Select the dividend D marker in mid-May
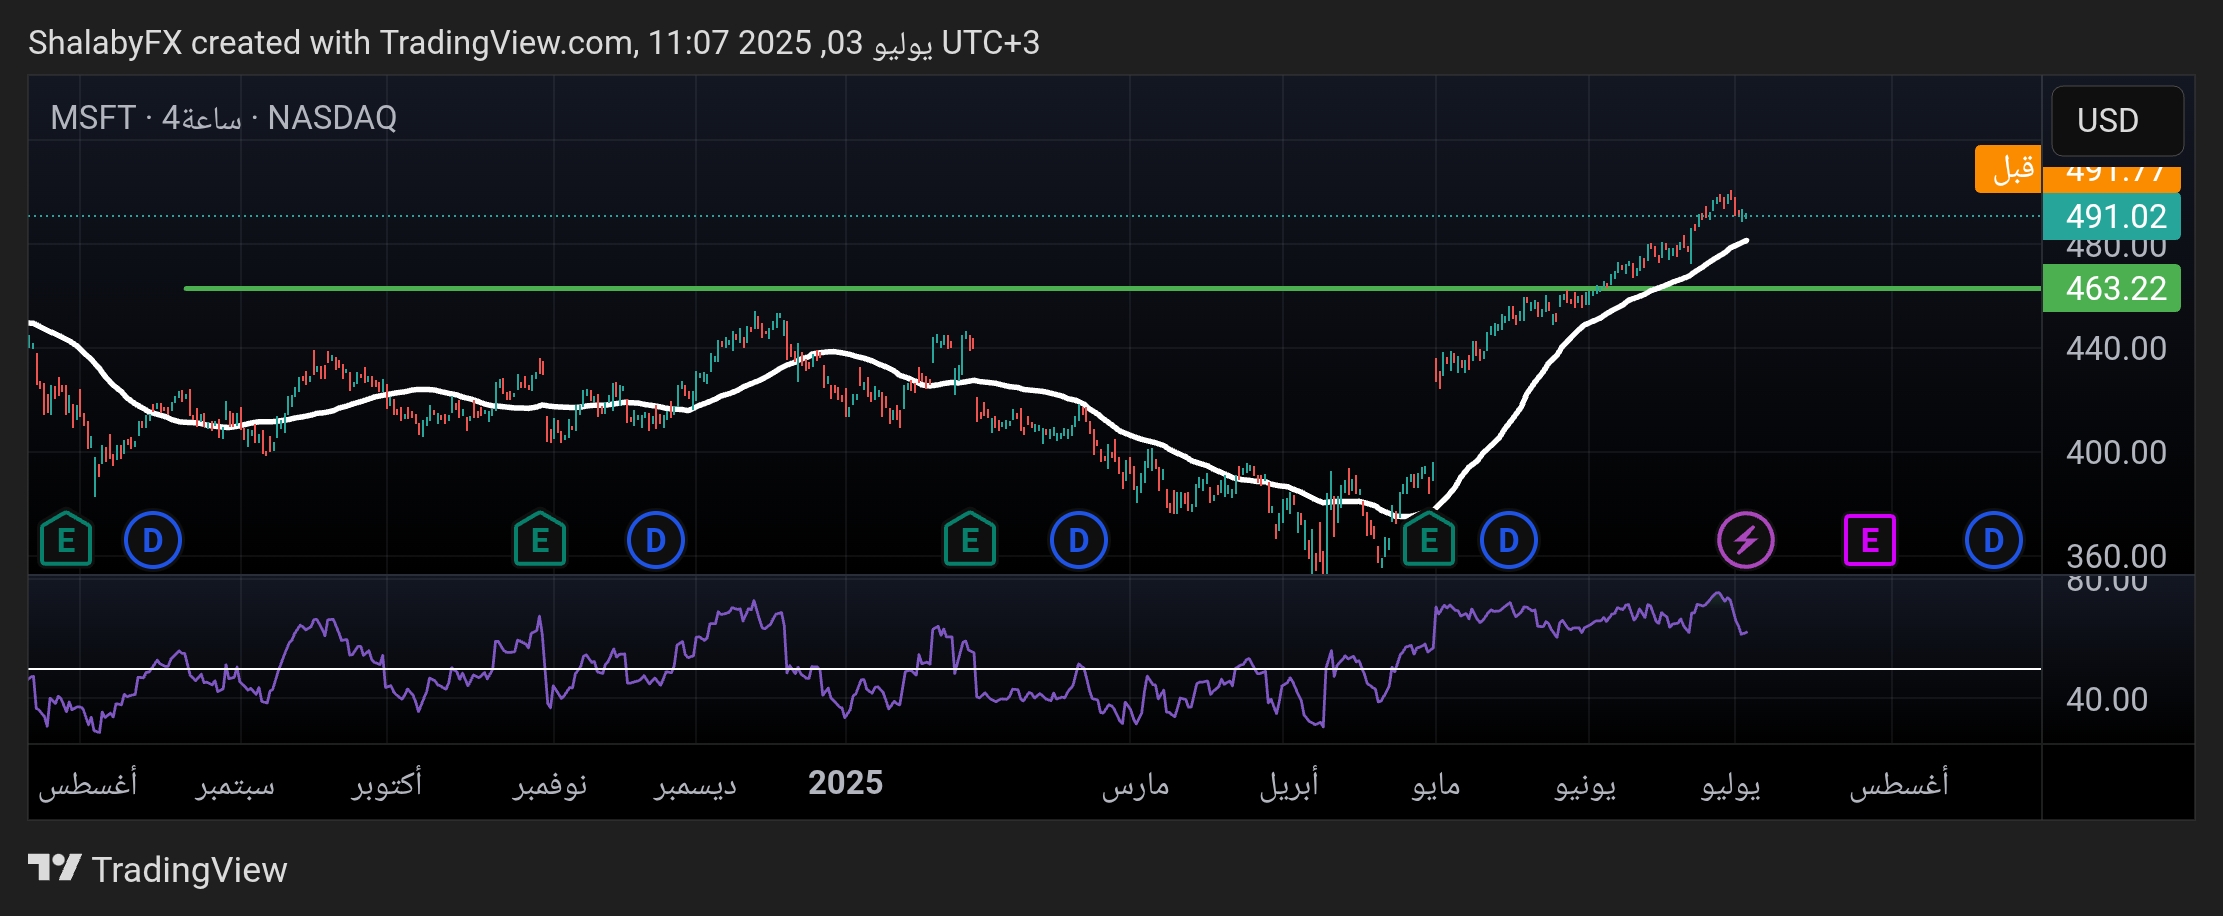This screenshot has width=2223, height=916. coord(1508,540)
